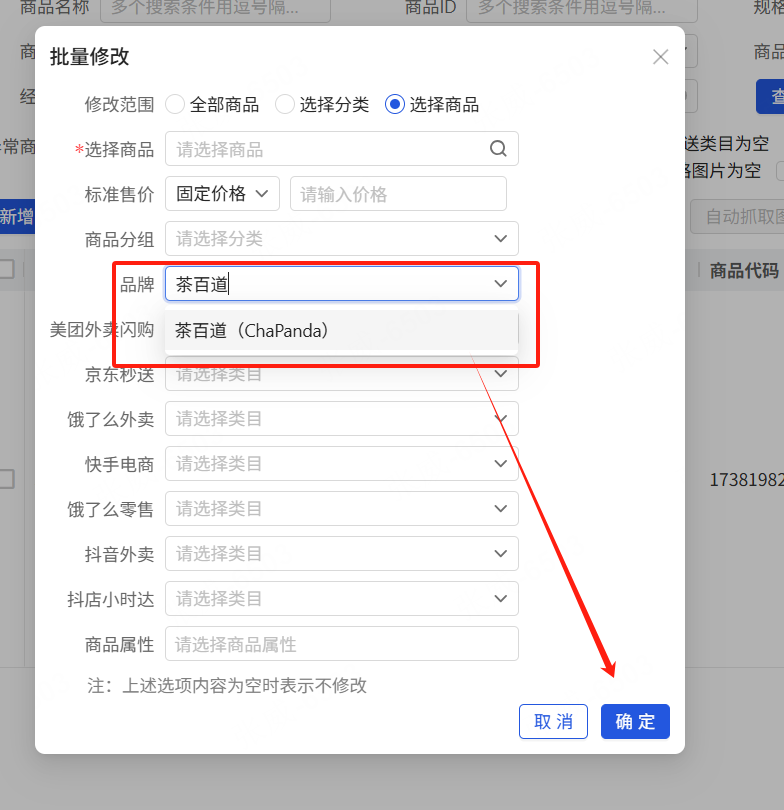784x810 pixels.
Task: Click the chevron arrow of 快手电商 row
Action: (500, 463)
